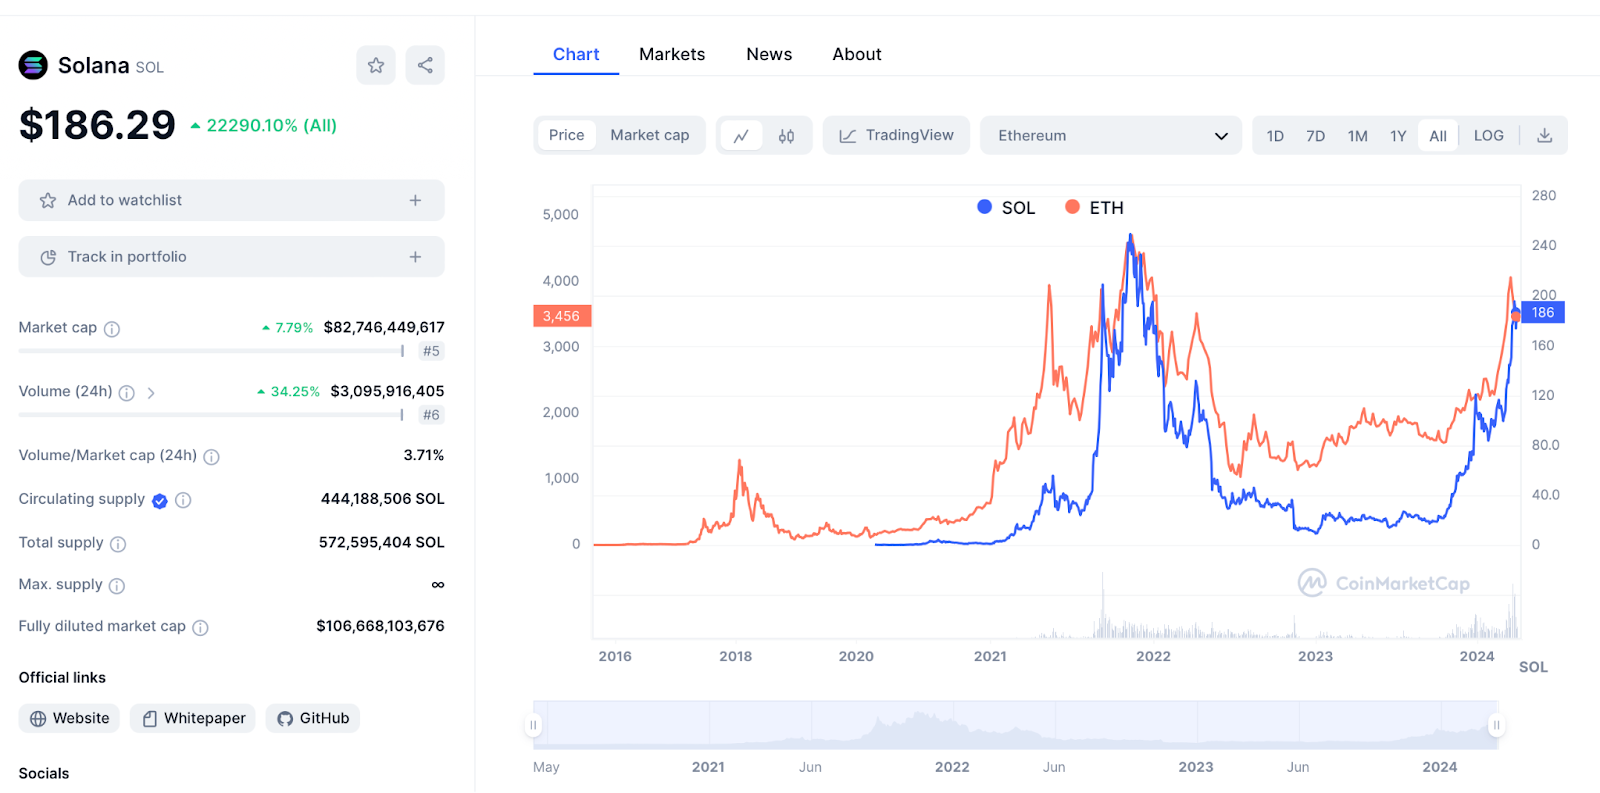The width and height of the screenshot is (1600, 793).
Task: Click the Add to watchlist button
Action: point(231,201)
